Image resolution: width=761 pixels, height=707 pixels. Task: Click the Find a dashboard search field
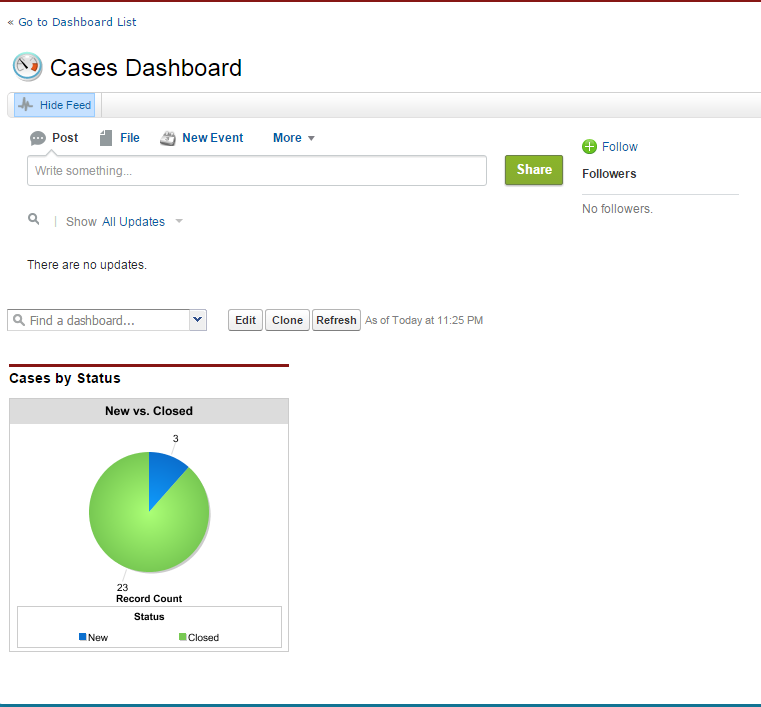tap(99, 320)
